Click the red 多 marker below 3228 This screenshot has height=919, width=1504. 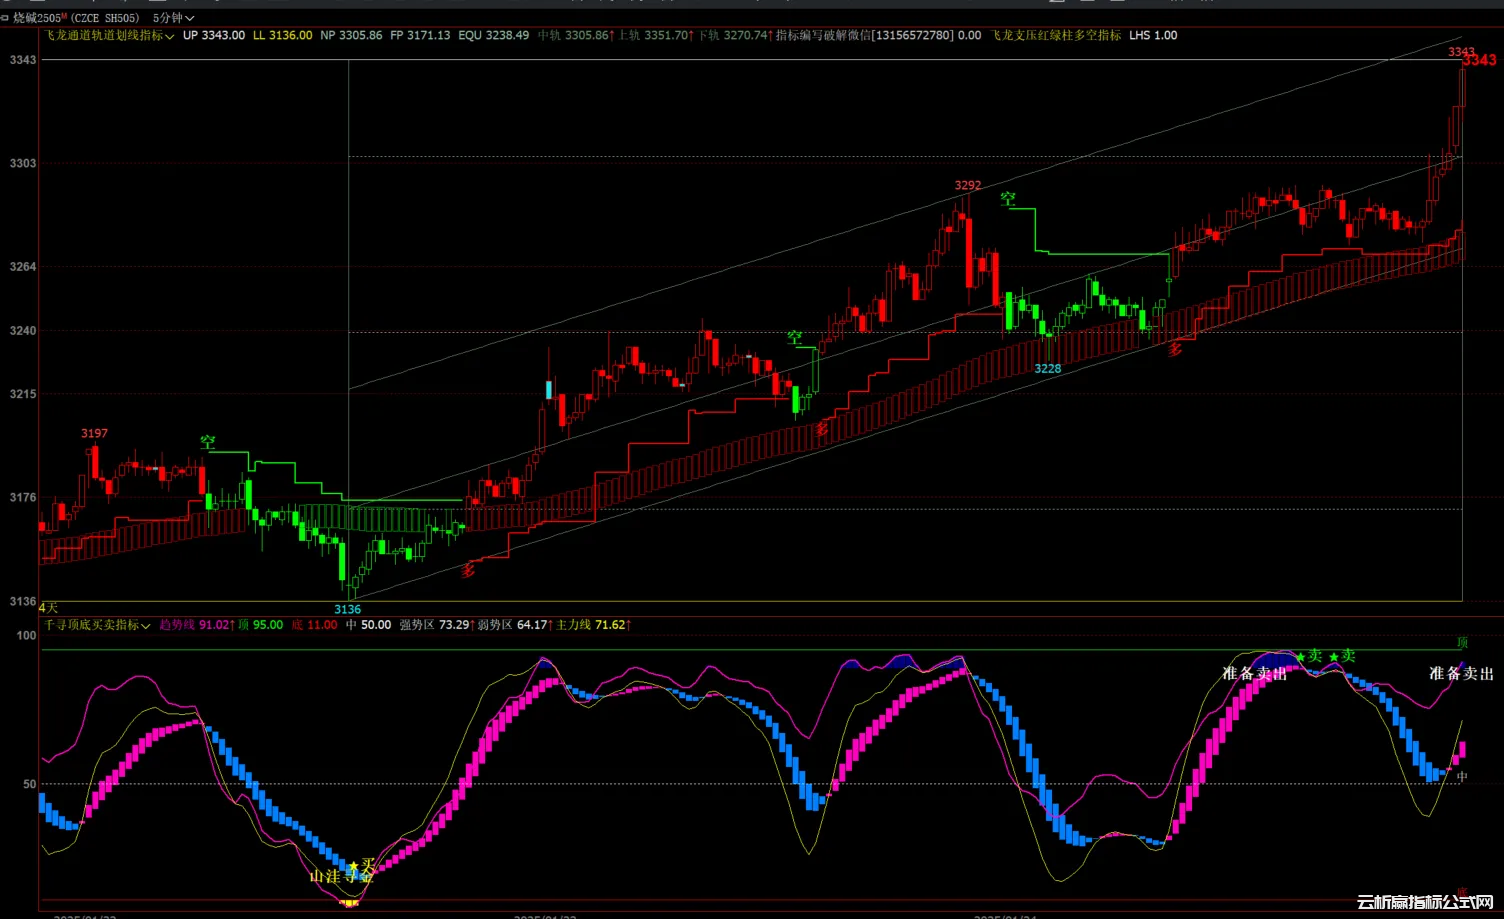[1175, 349]
